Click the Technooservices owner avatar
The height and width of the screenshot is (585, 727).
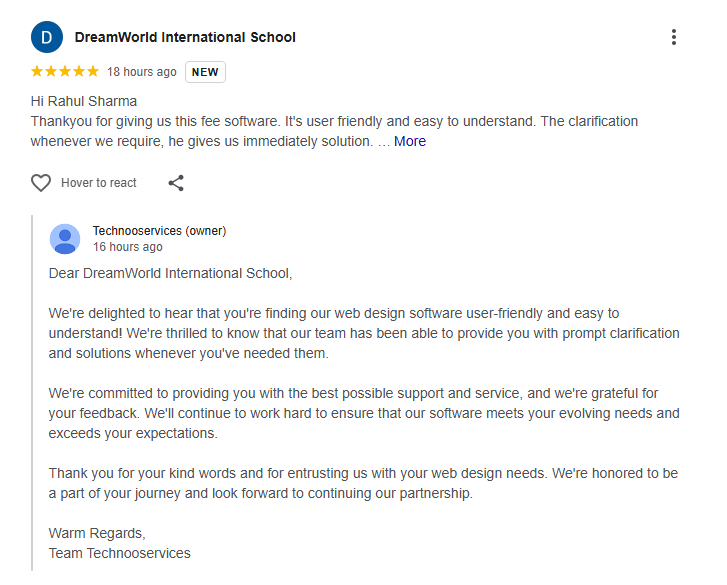click(65, 239)
